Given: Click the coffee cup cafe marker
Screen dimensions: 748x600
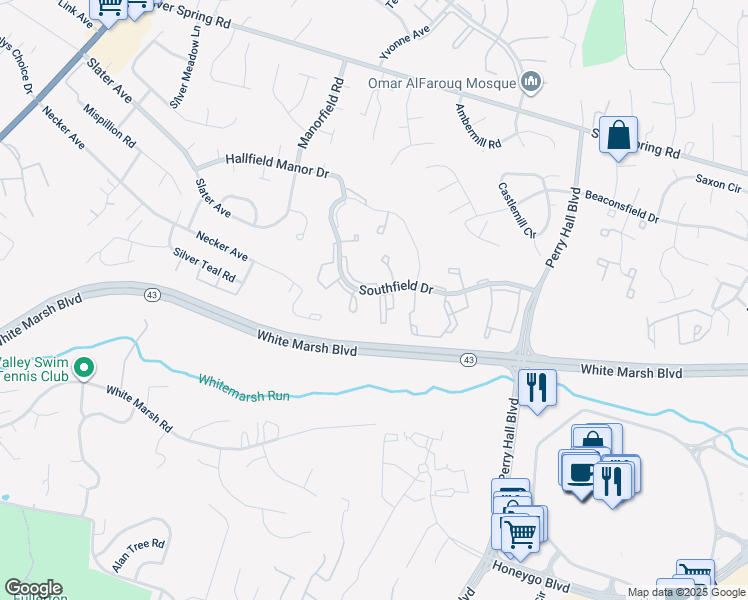Looking at the screenshot, I should coord(580,476).
